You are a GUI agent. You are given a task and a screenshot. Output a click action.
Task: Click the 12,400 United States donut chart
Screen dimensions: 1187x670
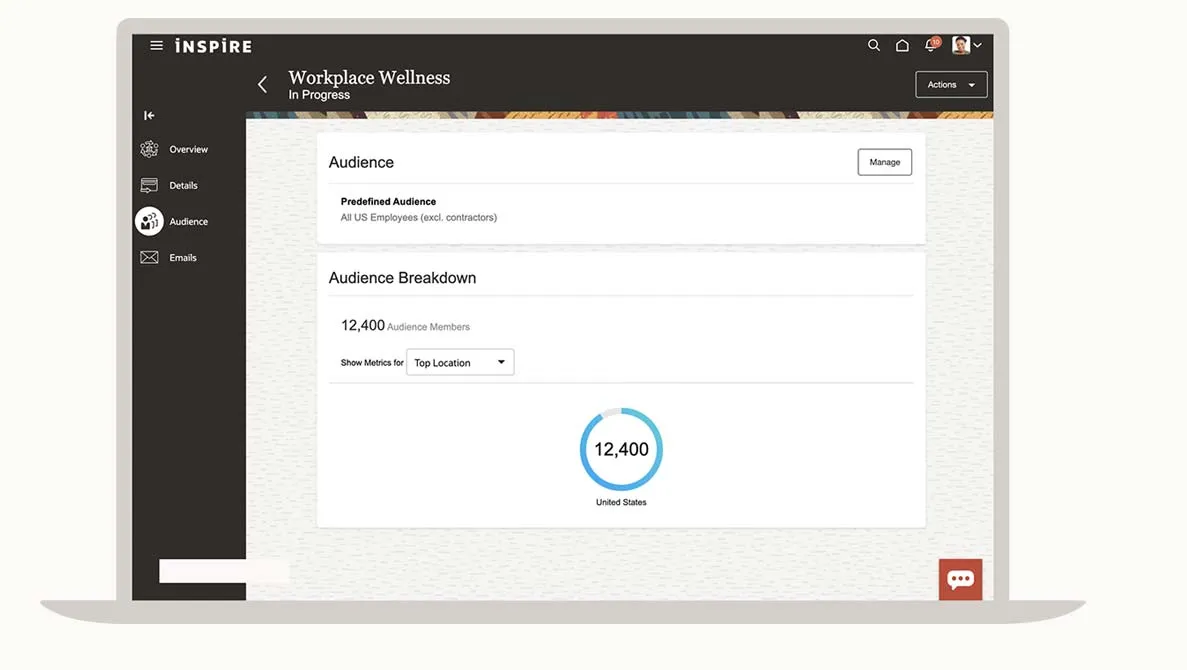(621, 449)
